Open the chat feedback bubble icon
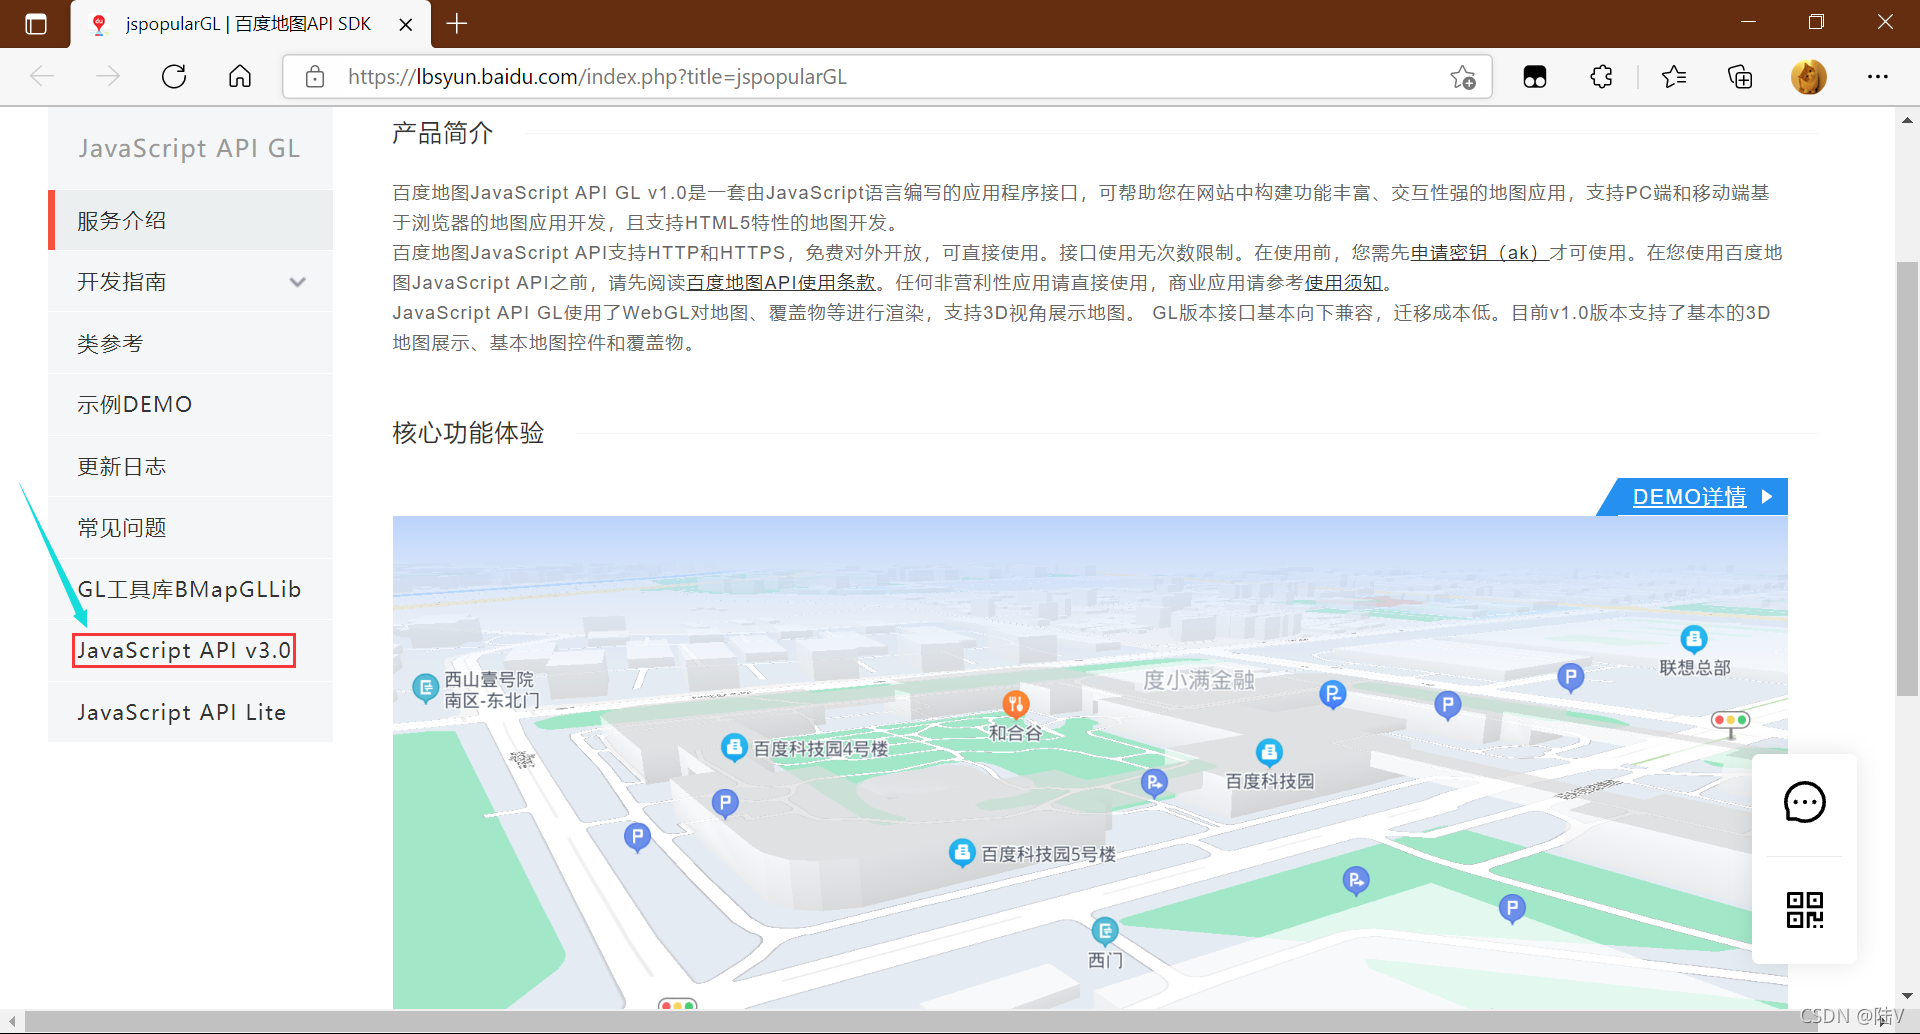The image size is (1920, 1034). coord(1805,803)
